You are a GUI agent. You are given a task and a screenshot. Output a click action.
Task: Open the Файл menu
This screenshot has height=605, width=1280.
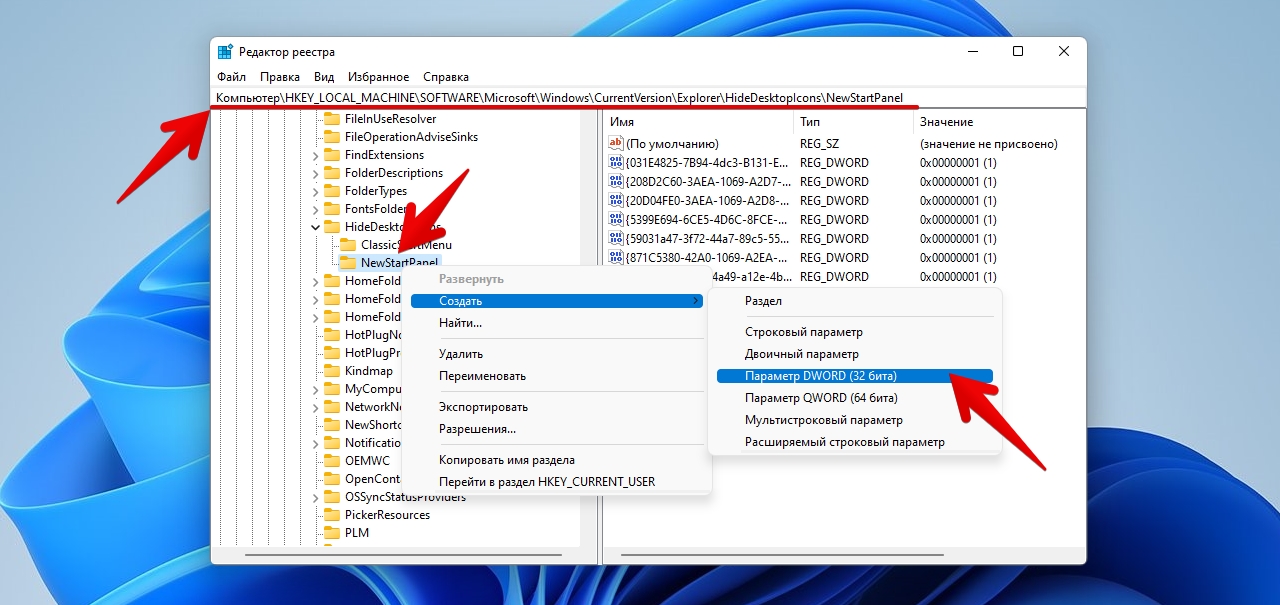(x=231, y=77)
